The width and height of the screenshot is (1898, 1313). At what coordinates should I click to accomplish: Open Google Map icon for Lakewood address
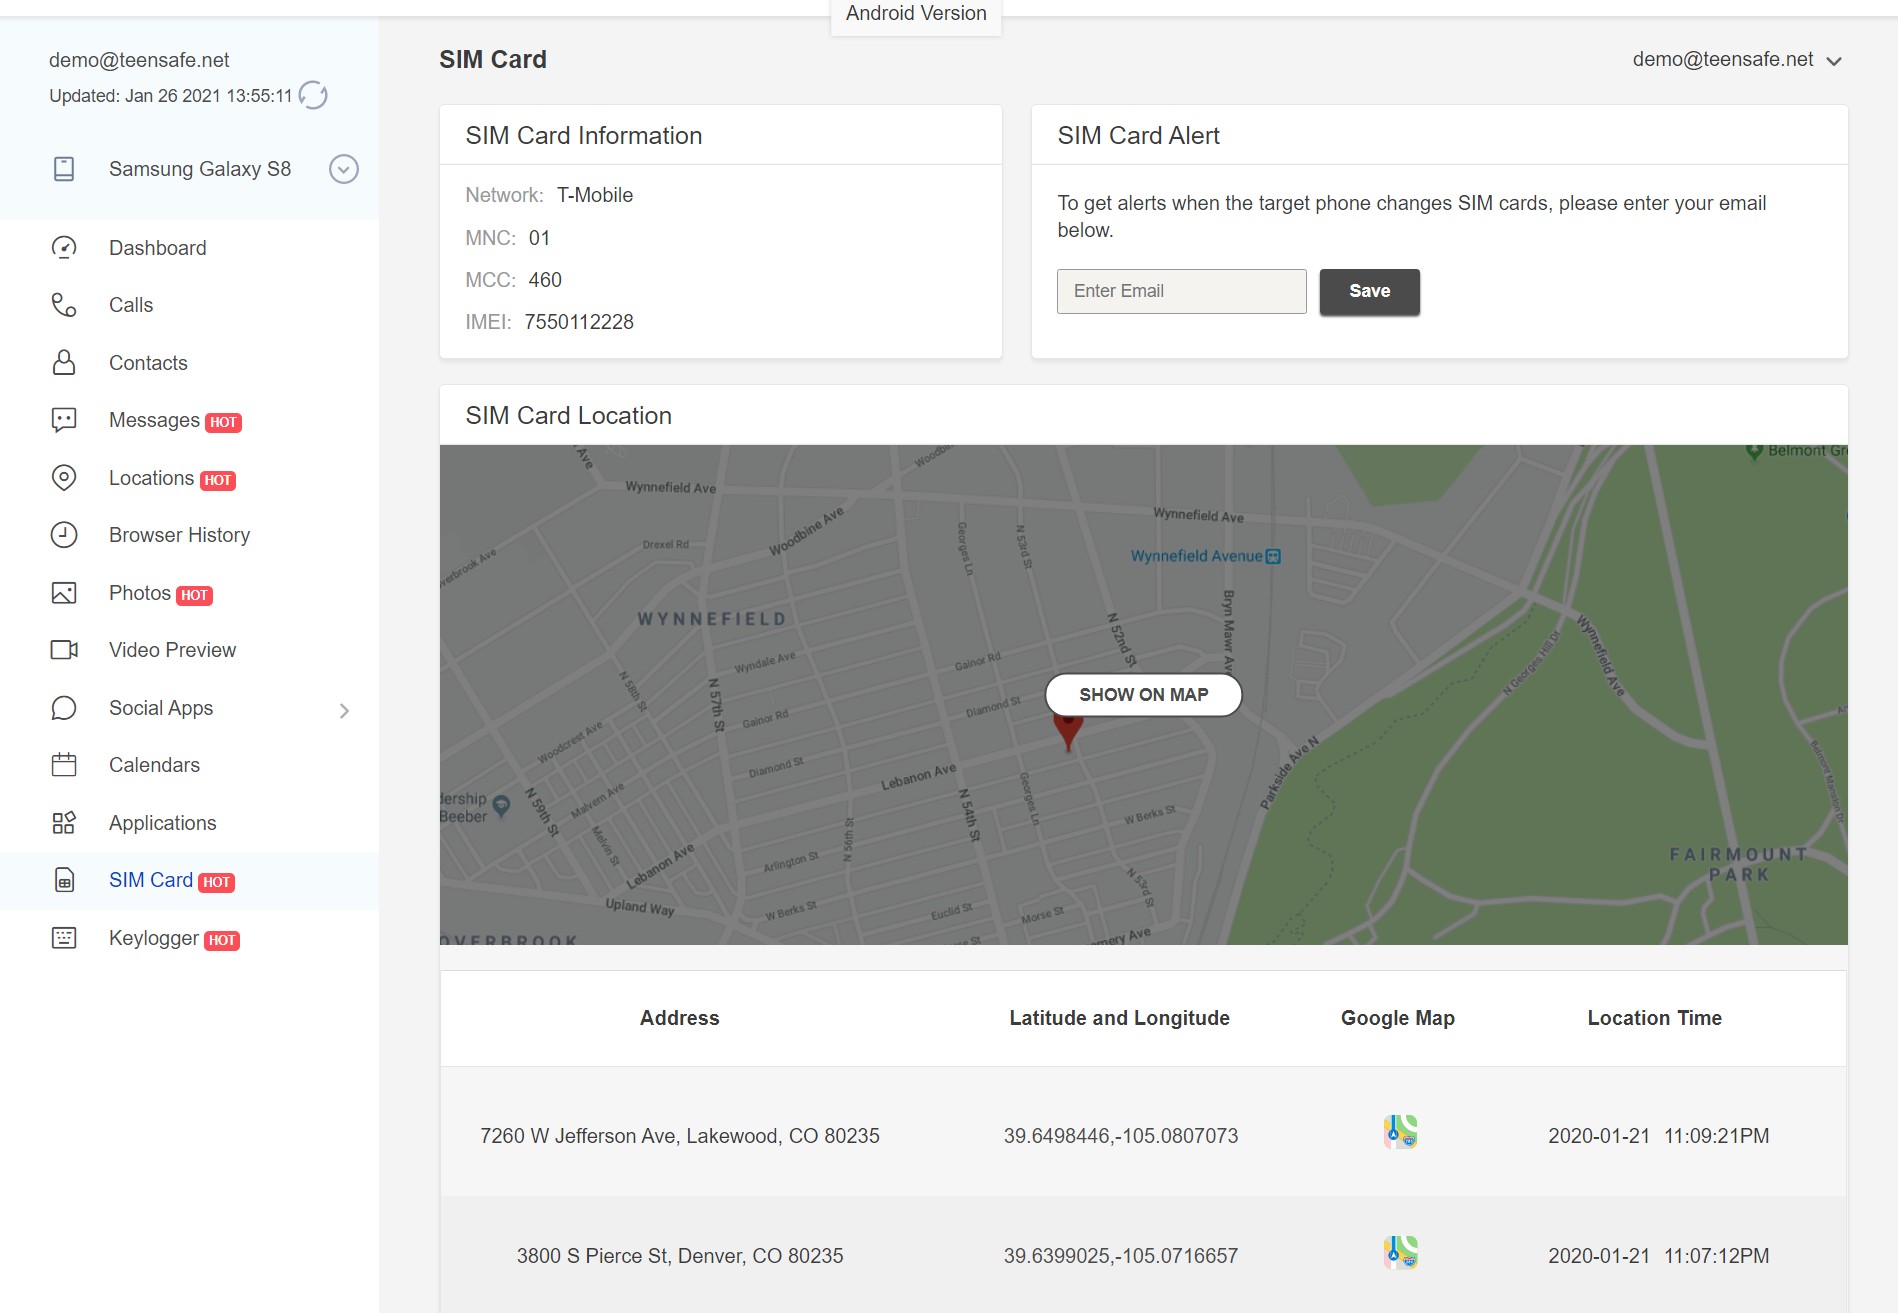point(1401,1132)
